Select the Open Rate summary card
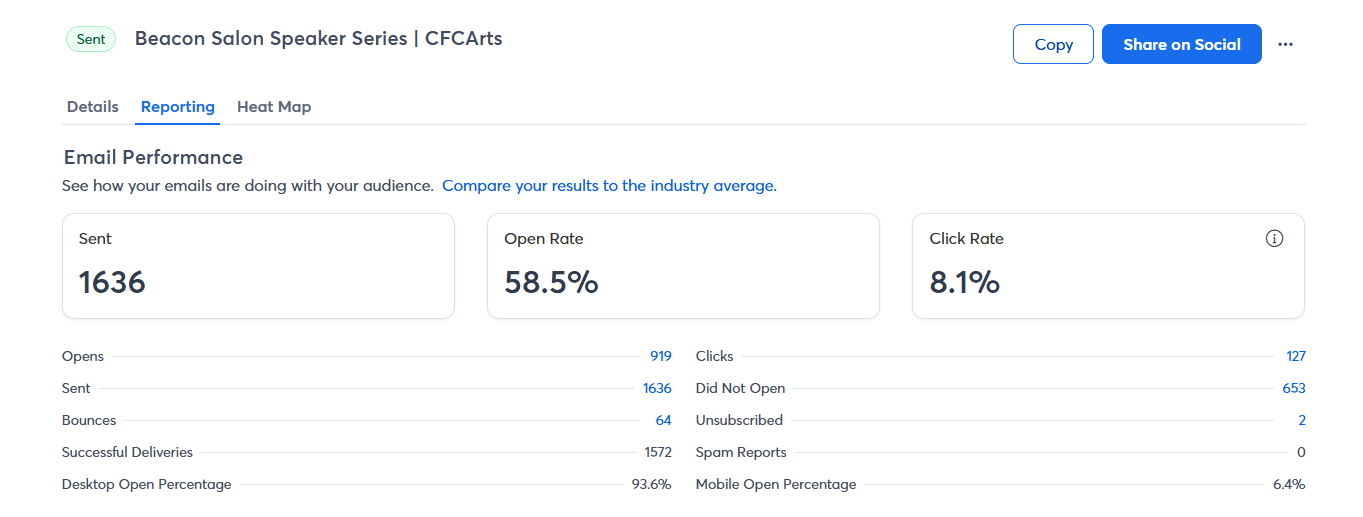The width and height of the screenshot is (1363, 517). point(683,266)
